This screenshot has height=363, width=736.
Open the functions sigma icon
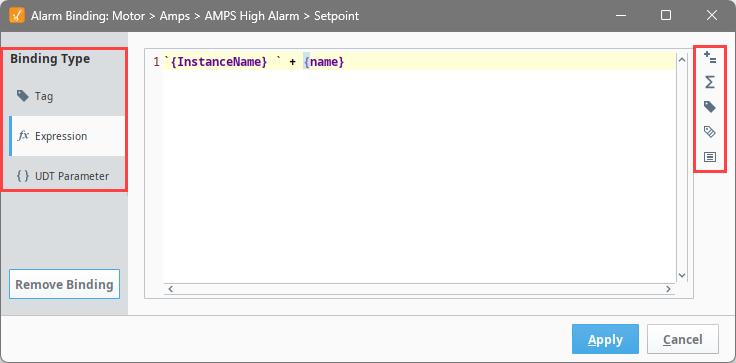point(710,83)
